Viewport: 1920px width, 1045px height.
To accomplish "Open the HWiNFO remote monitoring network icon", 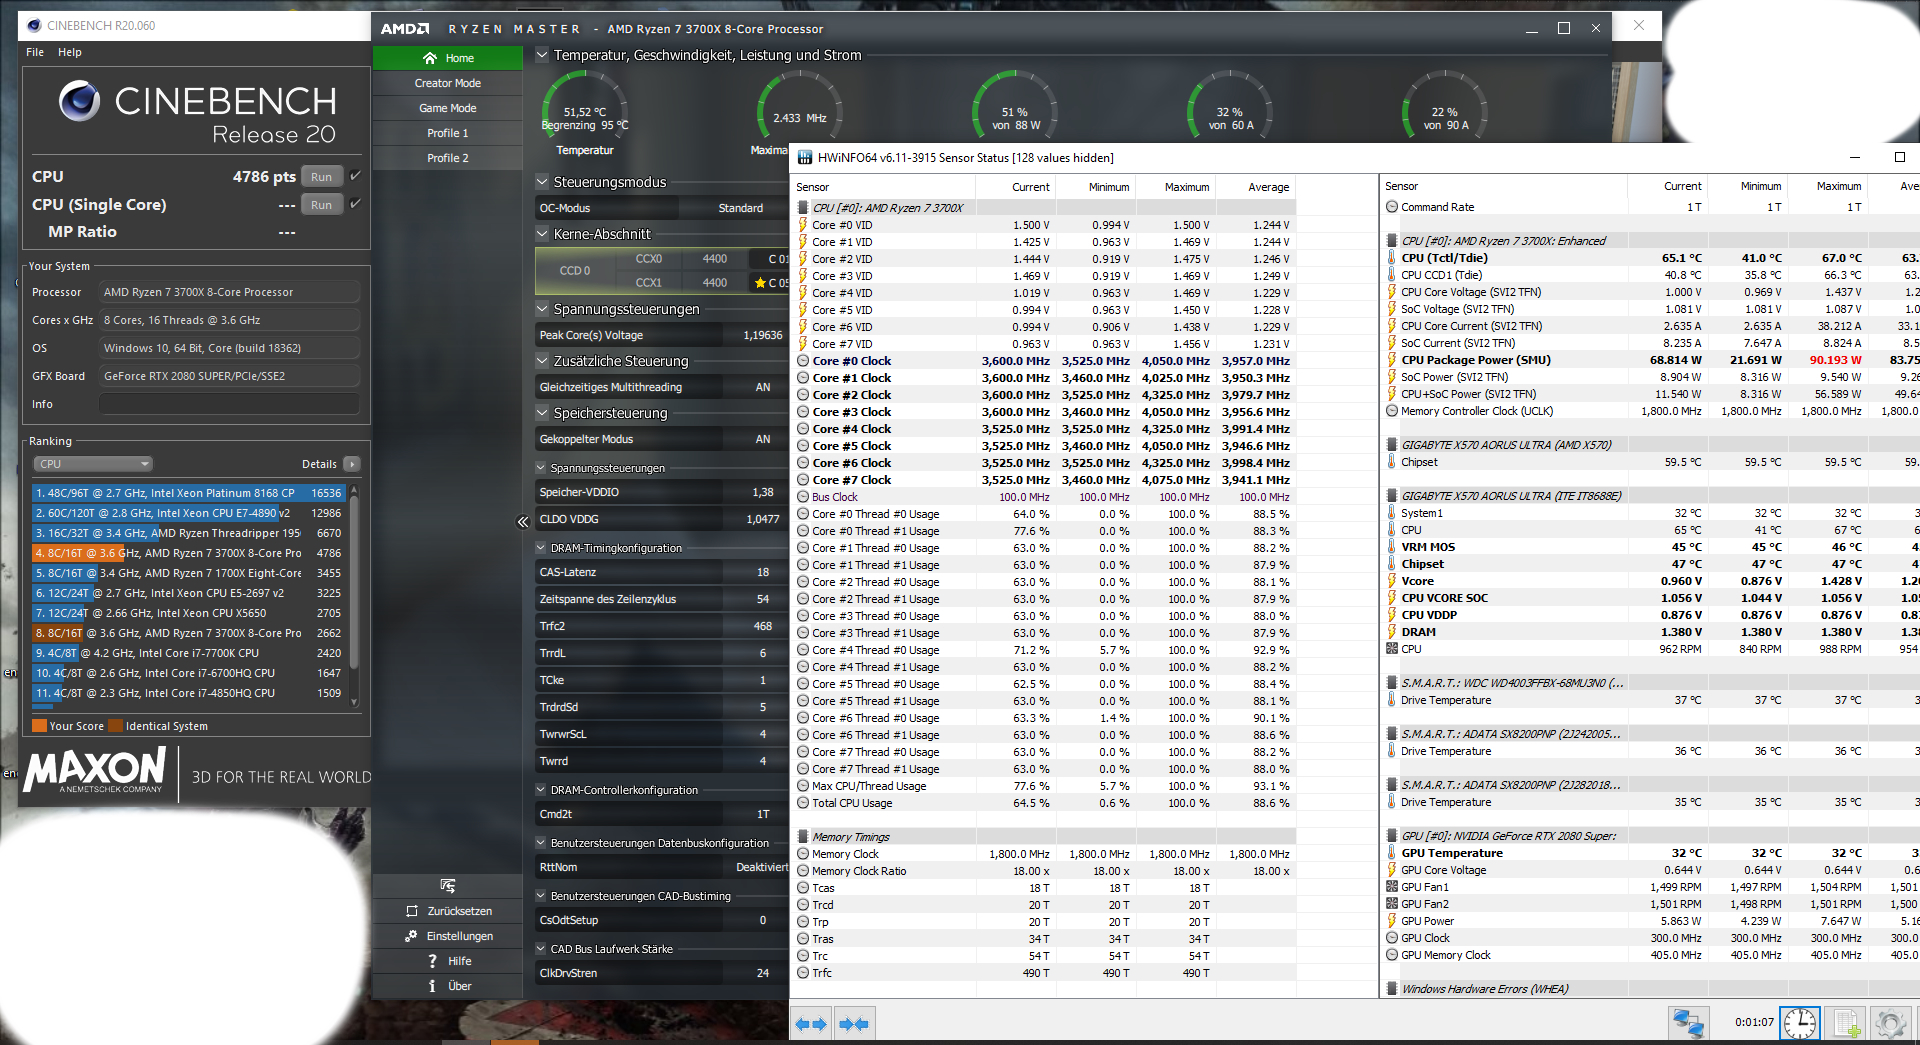I will click(1689, 1023).
